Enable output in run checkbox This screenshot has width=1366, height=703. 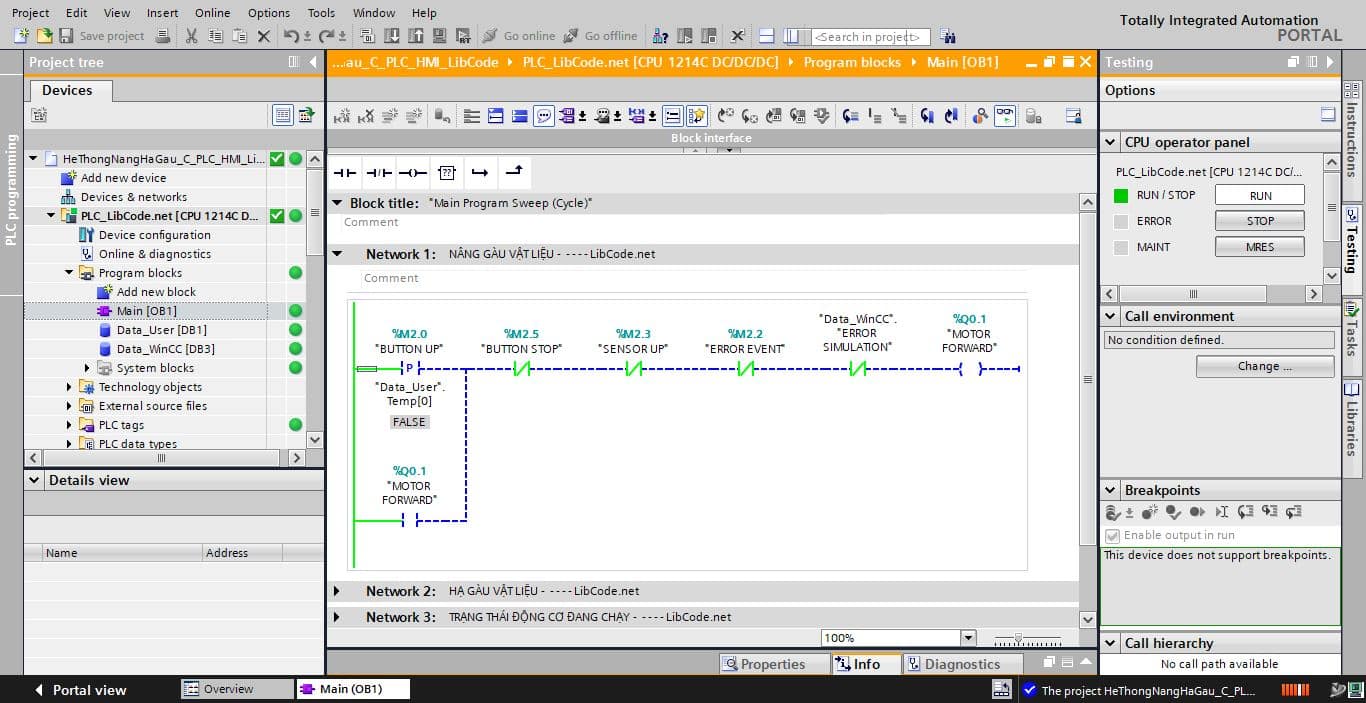(1112, 535)
